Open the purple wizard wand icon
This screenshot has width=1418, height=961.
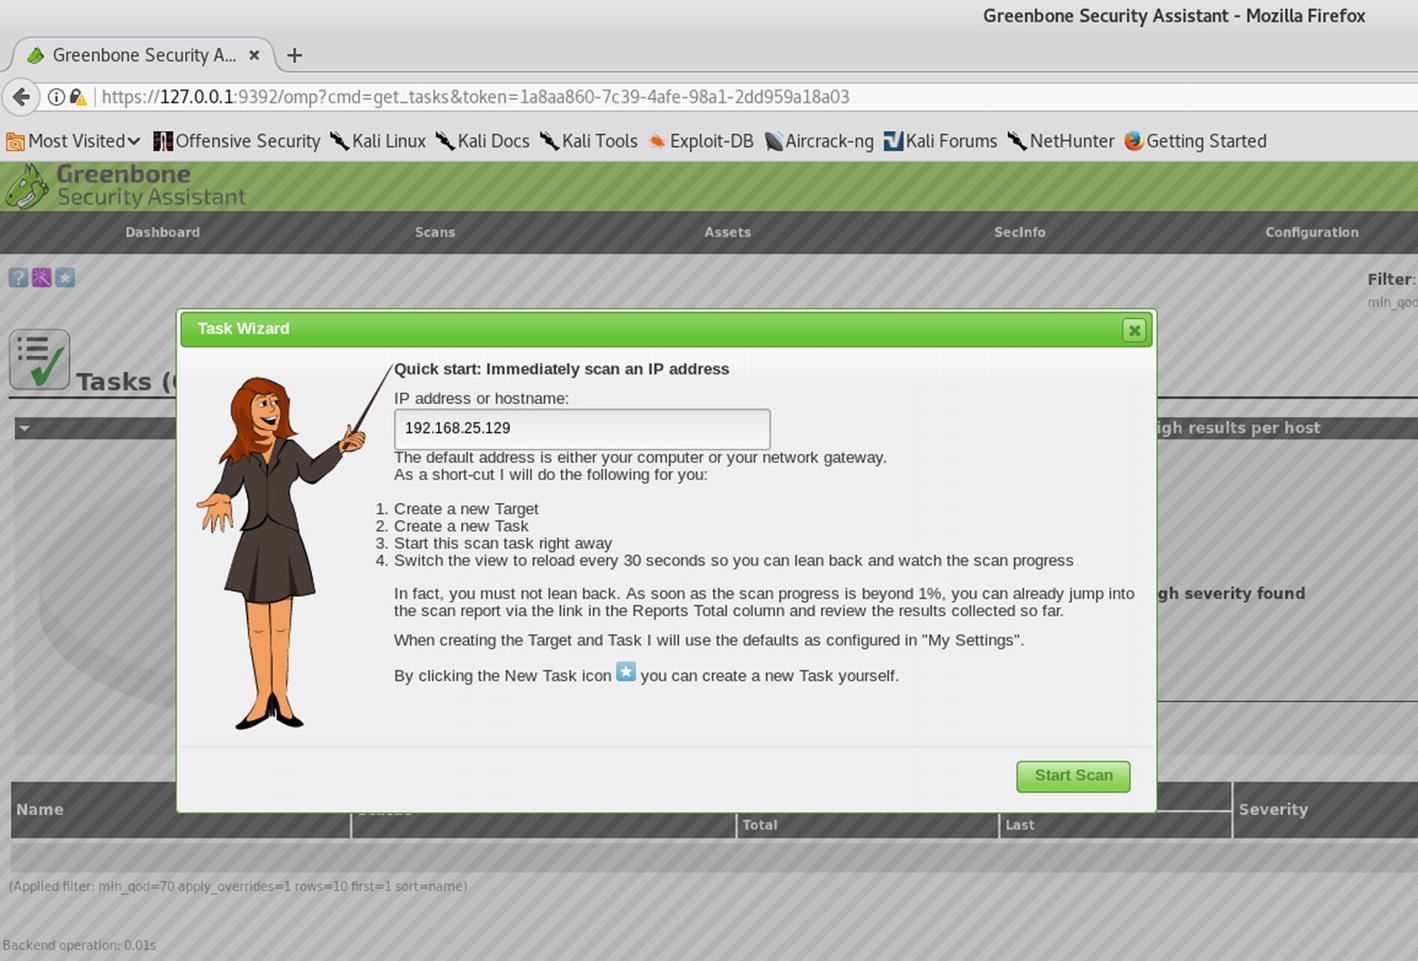[x=41, y=278]
